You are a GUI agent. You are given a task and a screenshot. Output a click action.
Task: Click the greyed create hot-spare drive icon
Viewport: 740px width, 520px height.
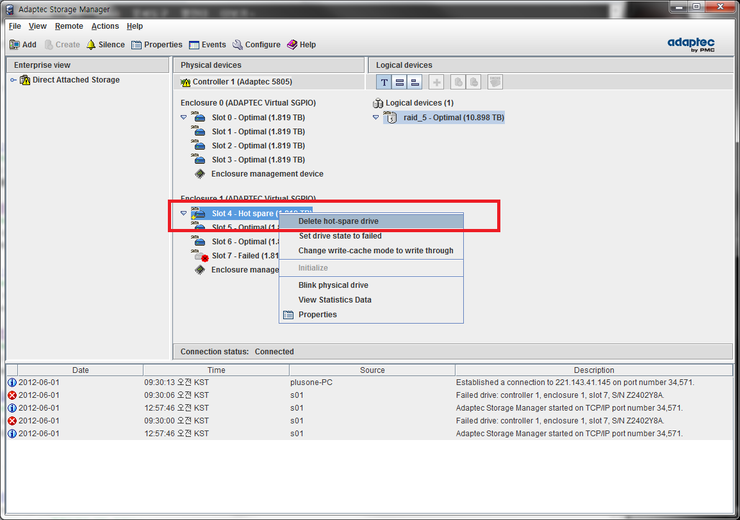458,82
